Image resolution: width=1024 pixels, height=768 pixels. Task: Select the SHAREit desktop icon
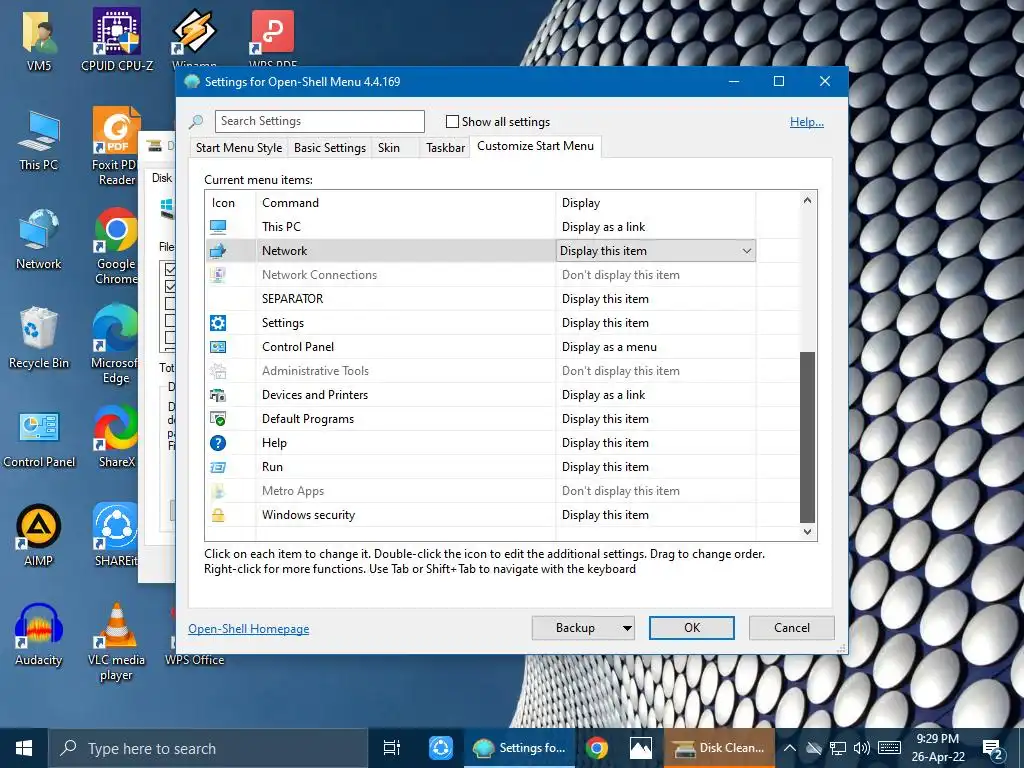116,534
